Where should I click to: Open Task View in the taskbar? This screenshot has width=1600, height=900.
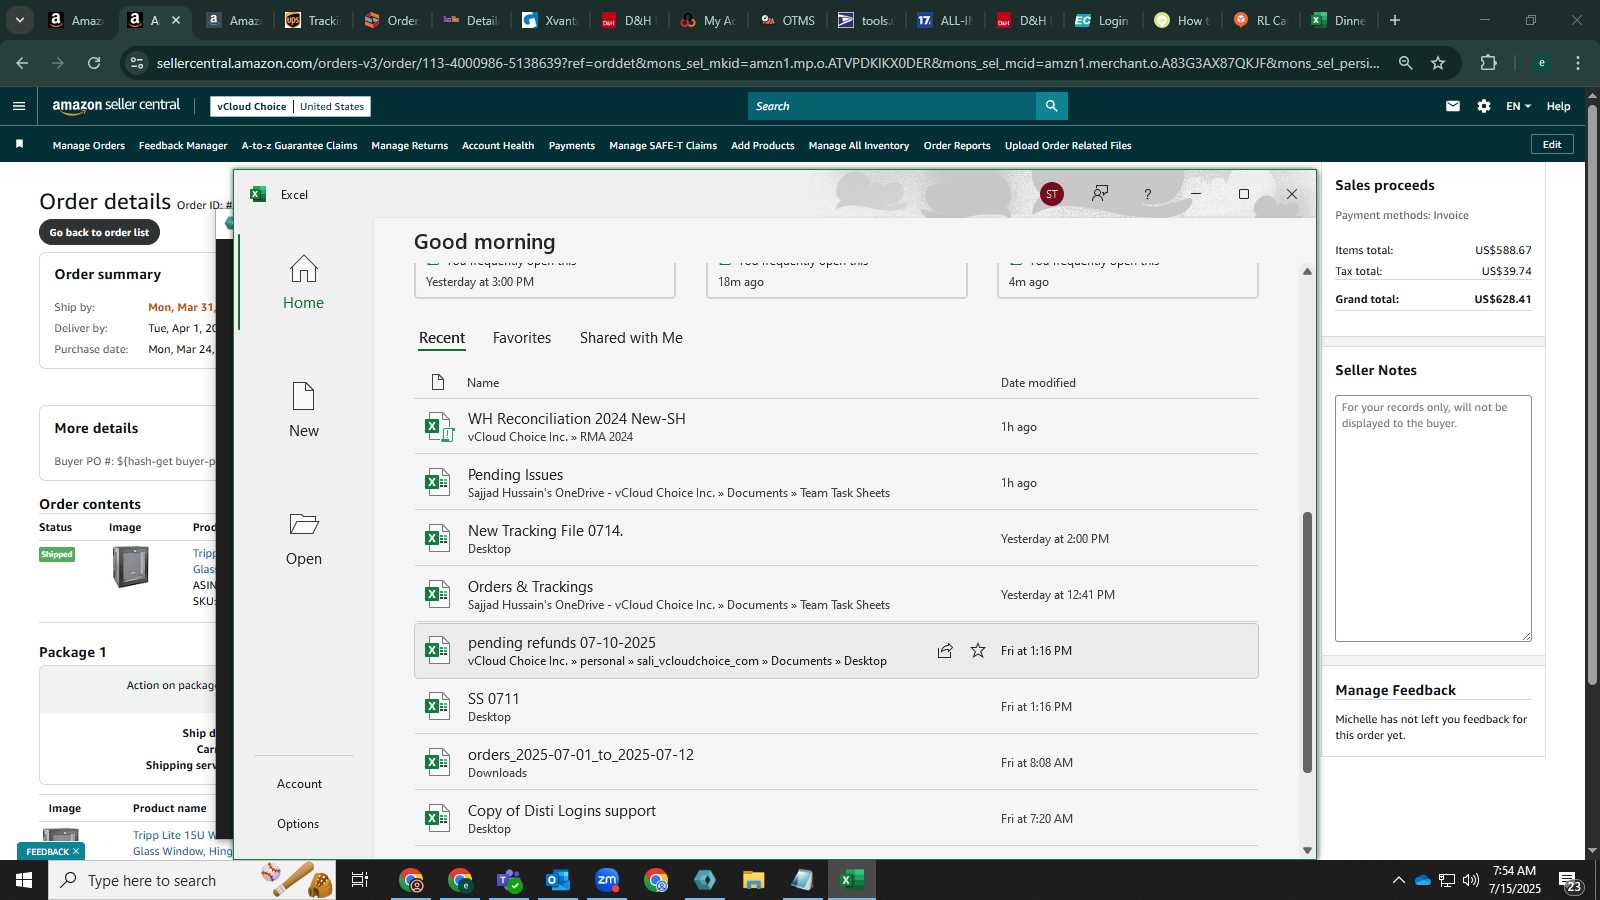point(360,880)
